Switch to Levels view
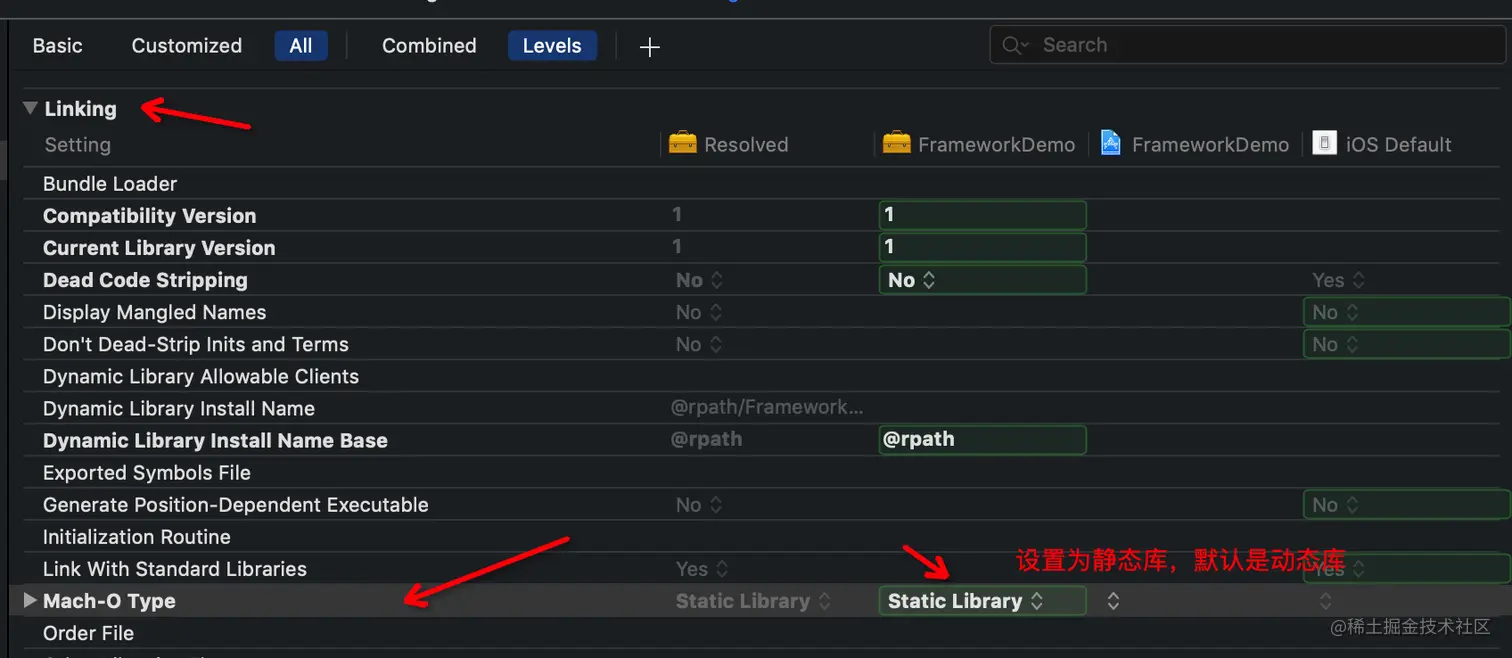 click(x=552, y=46)
